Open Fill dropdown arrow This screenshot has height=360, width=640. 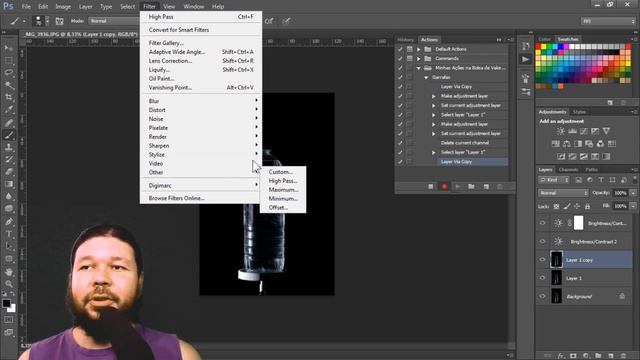pyautogui.click(x=633, y=206)
